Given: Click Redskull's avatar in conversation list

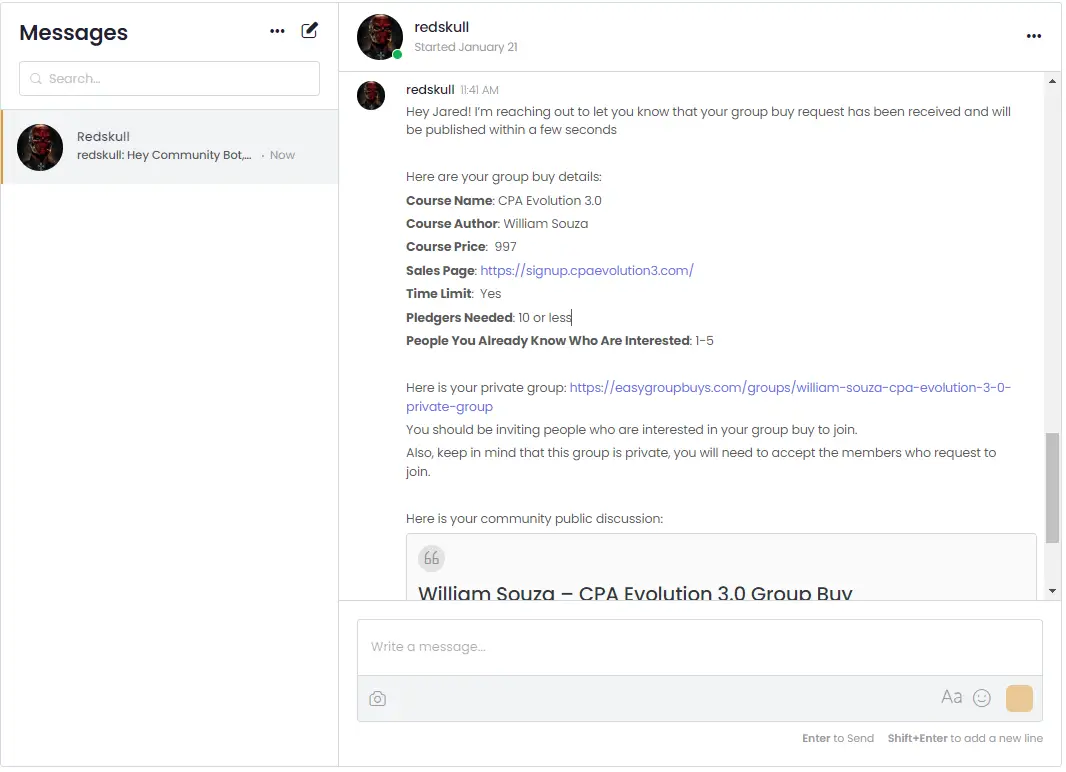Looking at the screenshot, I should point(40,147).
